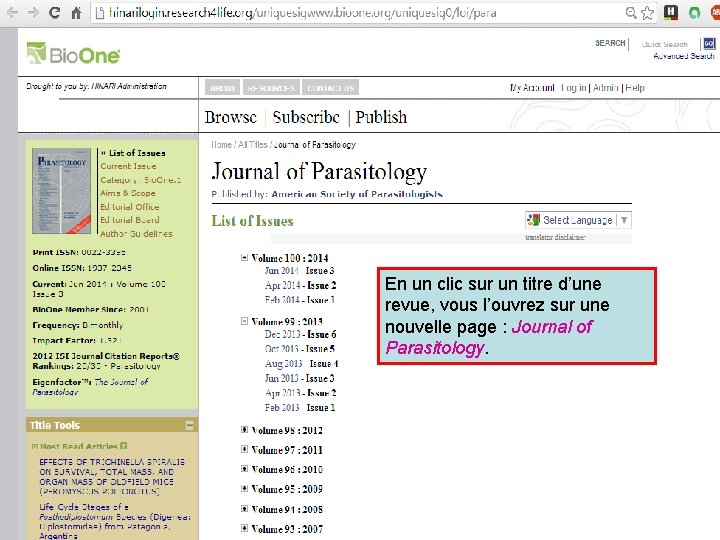Open the Author Guidelines sidebar link
The height and width of the screenshot is (540, 720).
(136, 234)
